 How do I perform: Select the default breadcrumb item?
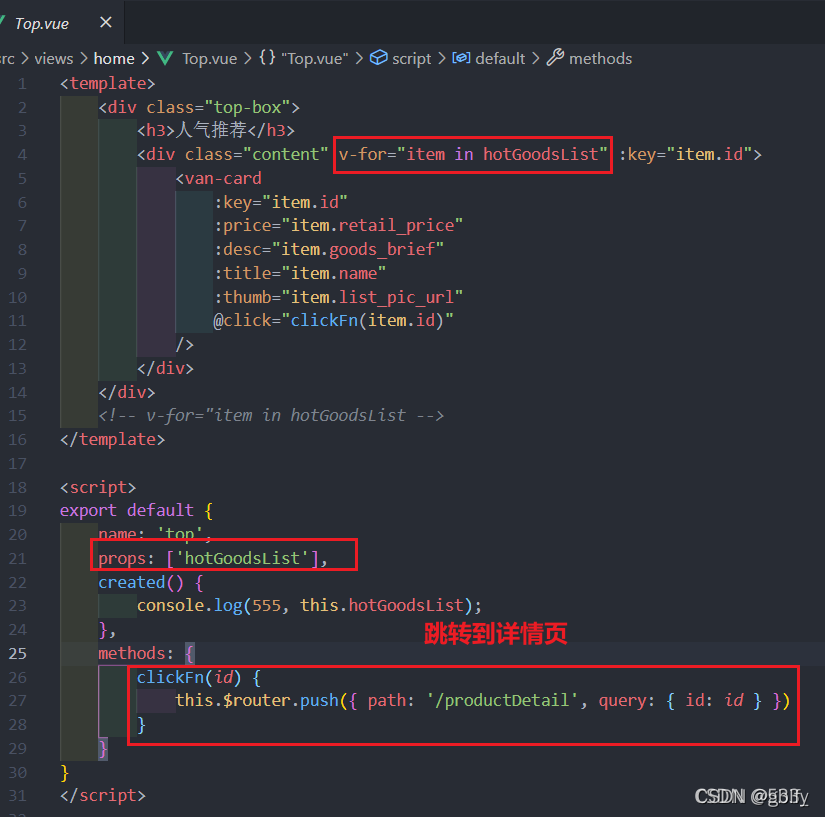500,58
